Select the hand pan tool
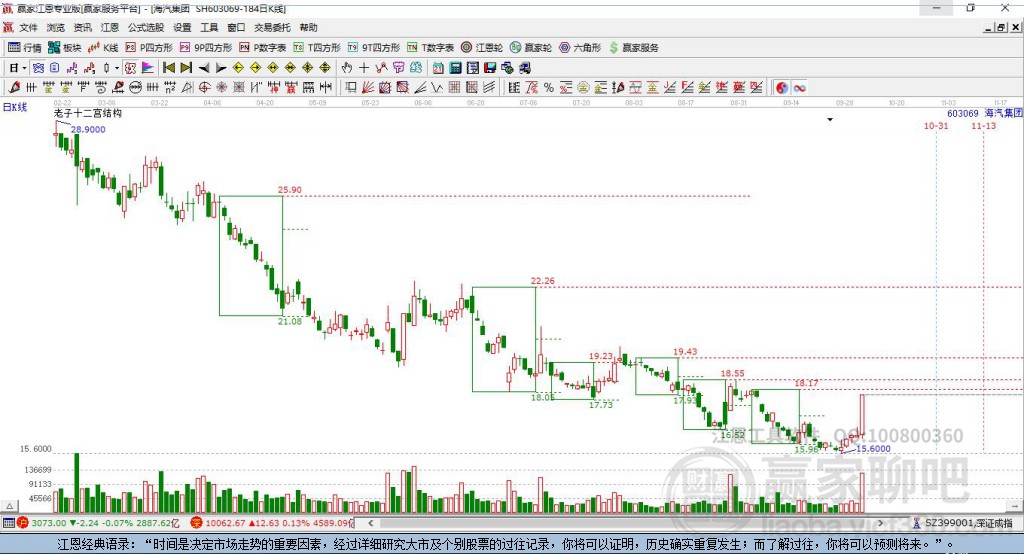This screenshot has width=1024, height=554. tap(347, 68)
